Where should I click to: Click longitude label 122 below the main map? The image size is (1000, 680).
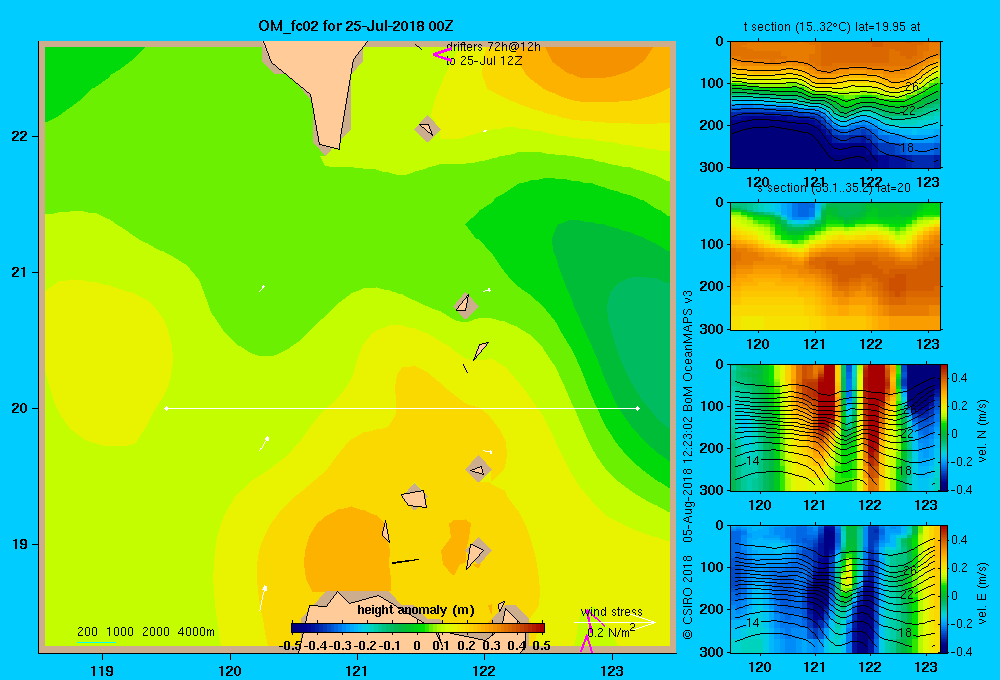pyautogui.click(x=484, y=670)
